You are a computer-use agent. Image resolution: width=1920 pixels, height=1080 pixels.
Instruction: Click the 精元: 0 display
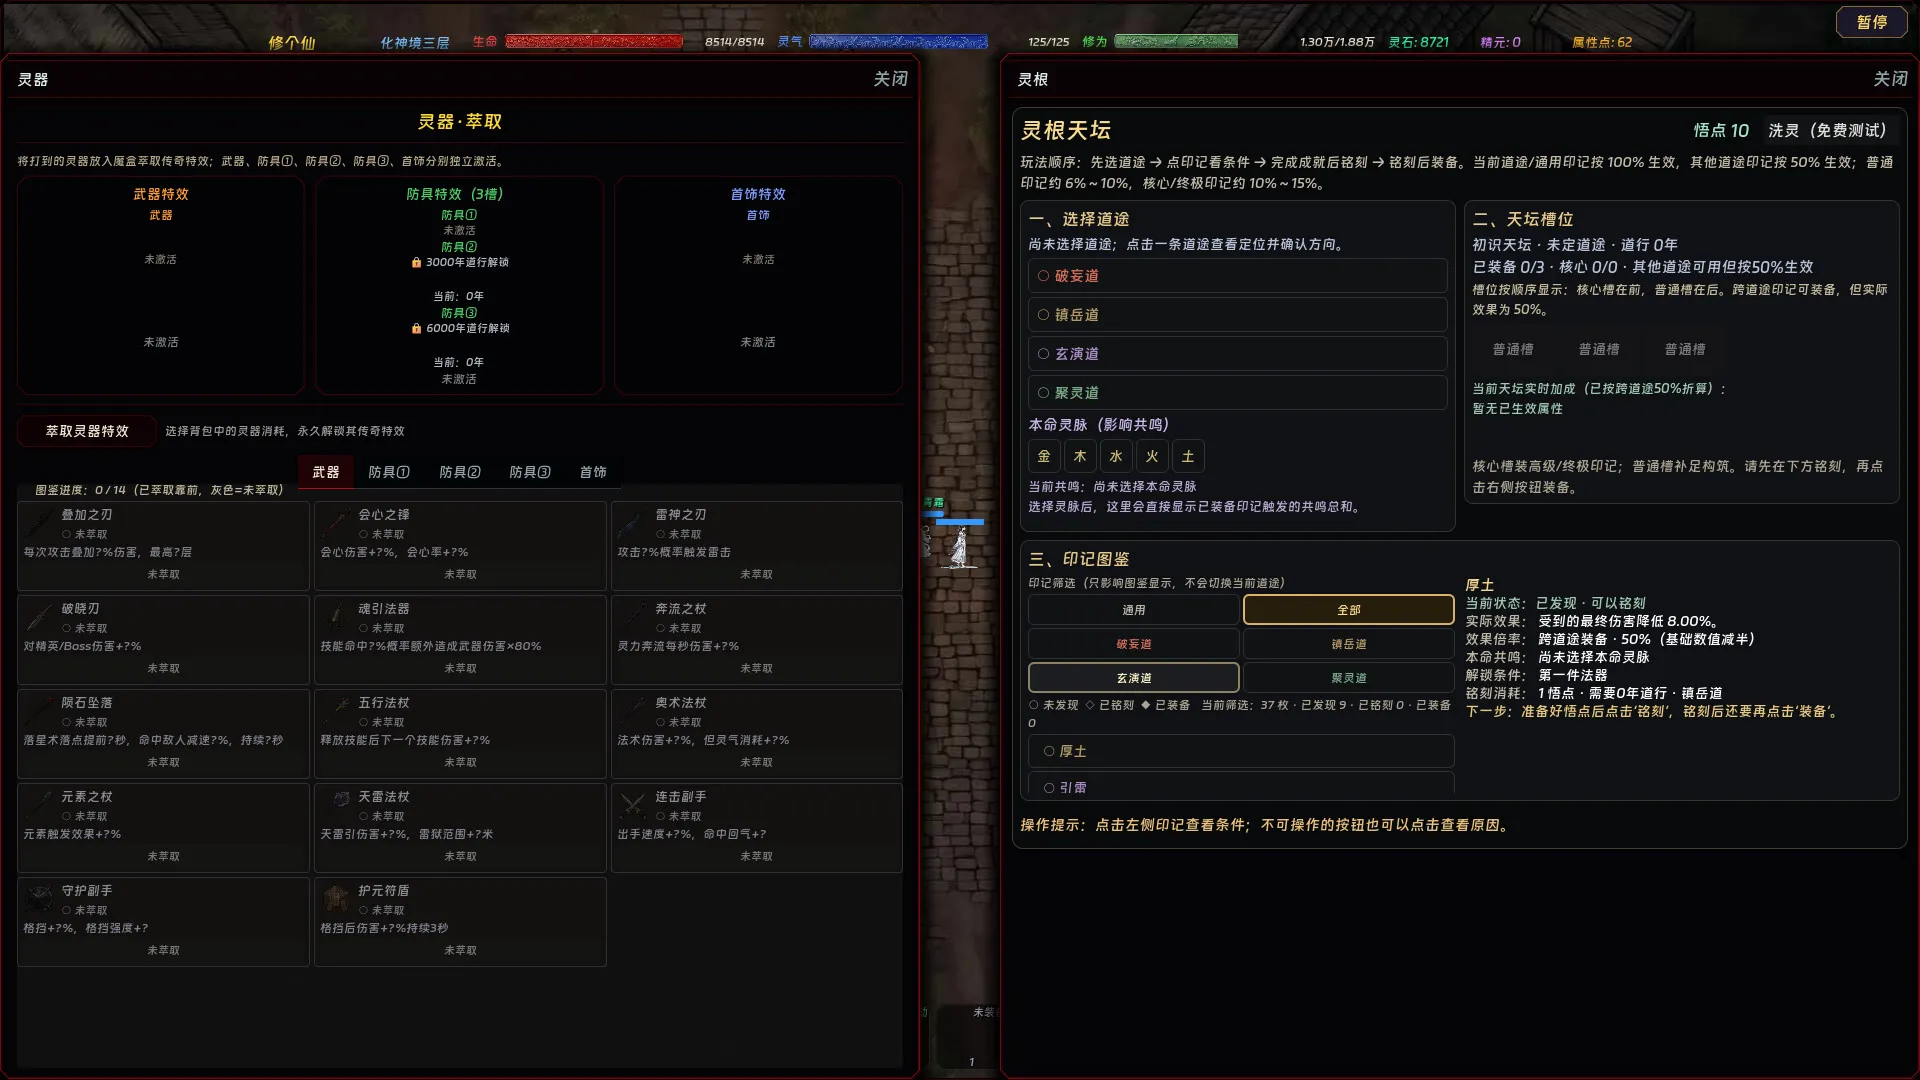click(x=1500, y=42)
